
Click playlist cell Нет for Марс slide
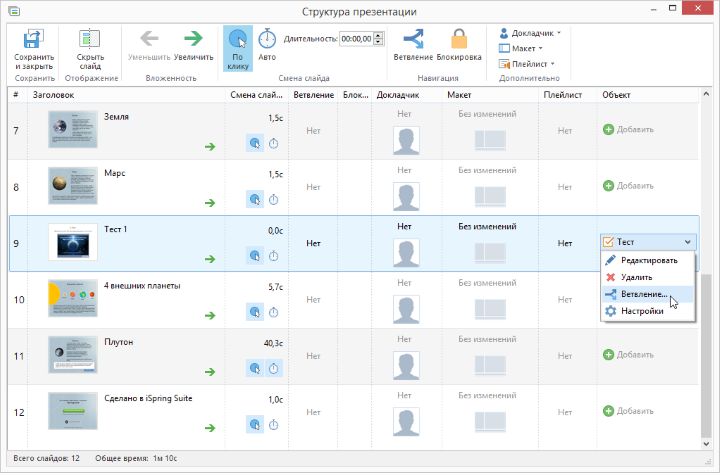[565, 187]
